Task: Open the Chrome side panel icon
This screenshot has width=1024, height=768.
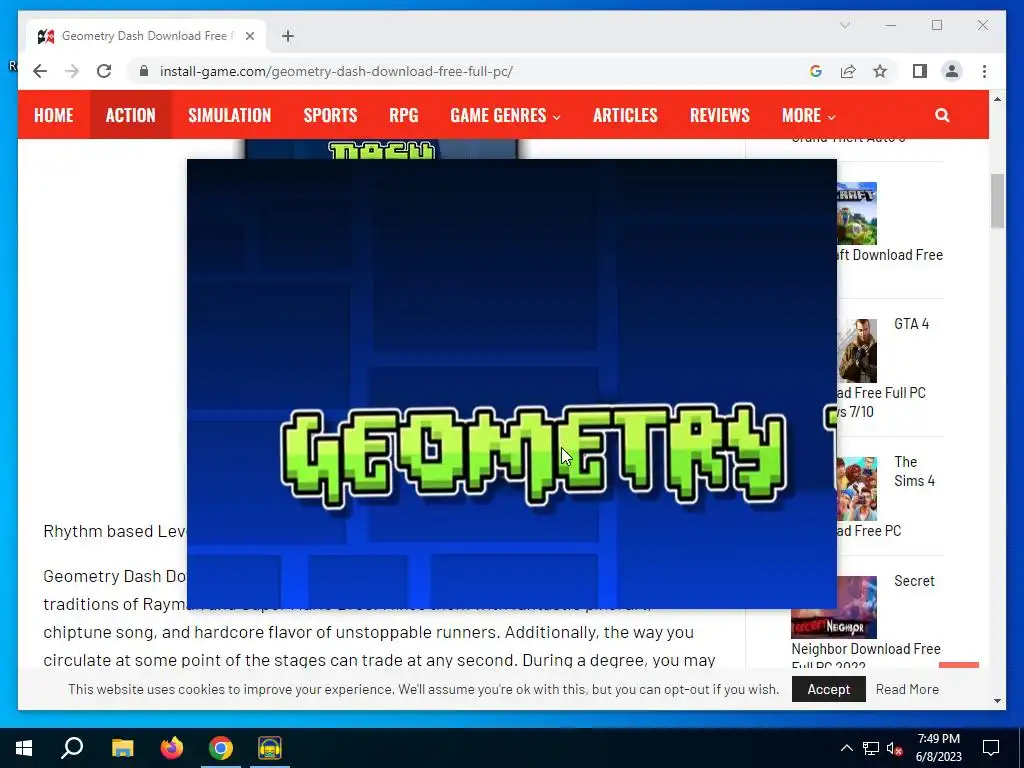Action: [920, 71]
